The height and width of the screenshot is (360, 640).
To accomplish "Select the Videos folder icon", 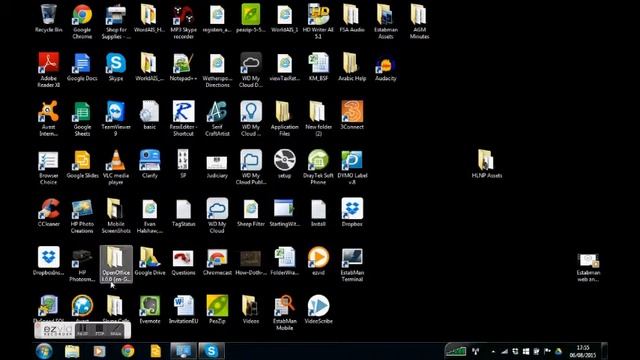I will [x=251, y=309].
